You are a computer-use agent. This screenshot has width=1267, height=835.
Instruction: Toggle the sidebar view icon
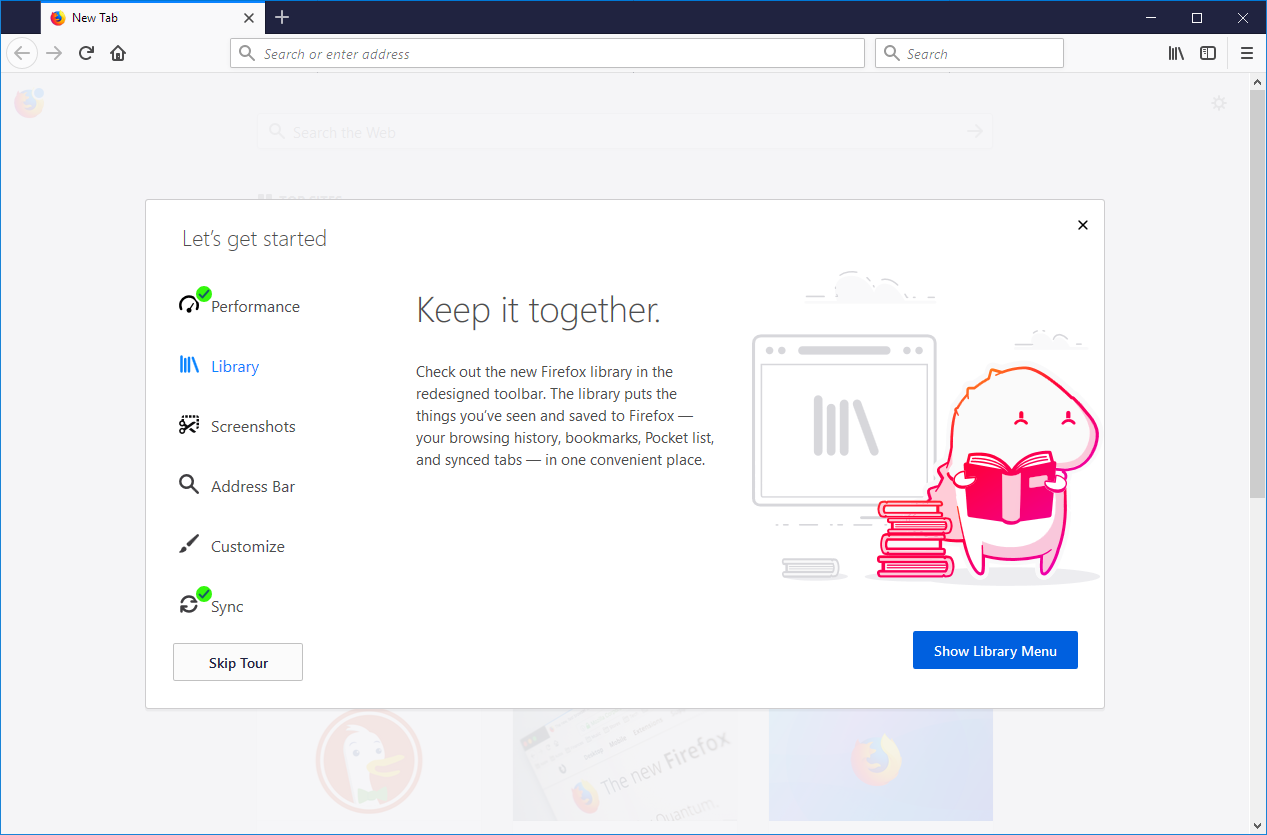[1208, 54]
